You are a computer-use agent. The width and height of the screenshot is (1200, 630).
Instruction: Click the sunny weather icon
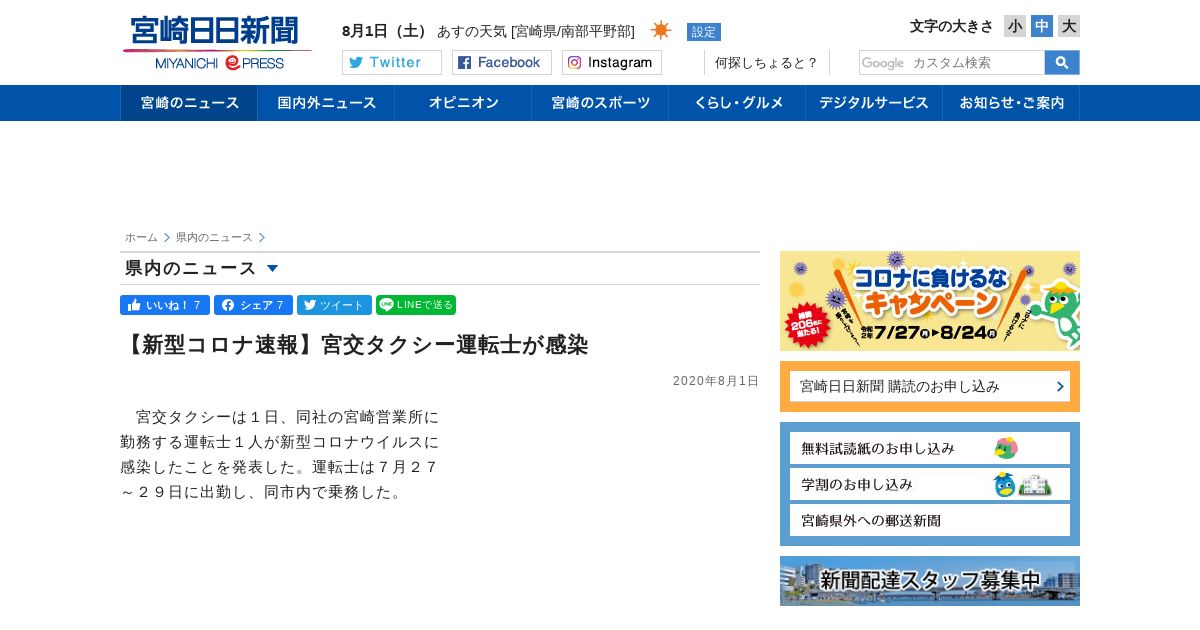tap(661, 30)
